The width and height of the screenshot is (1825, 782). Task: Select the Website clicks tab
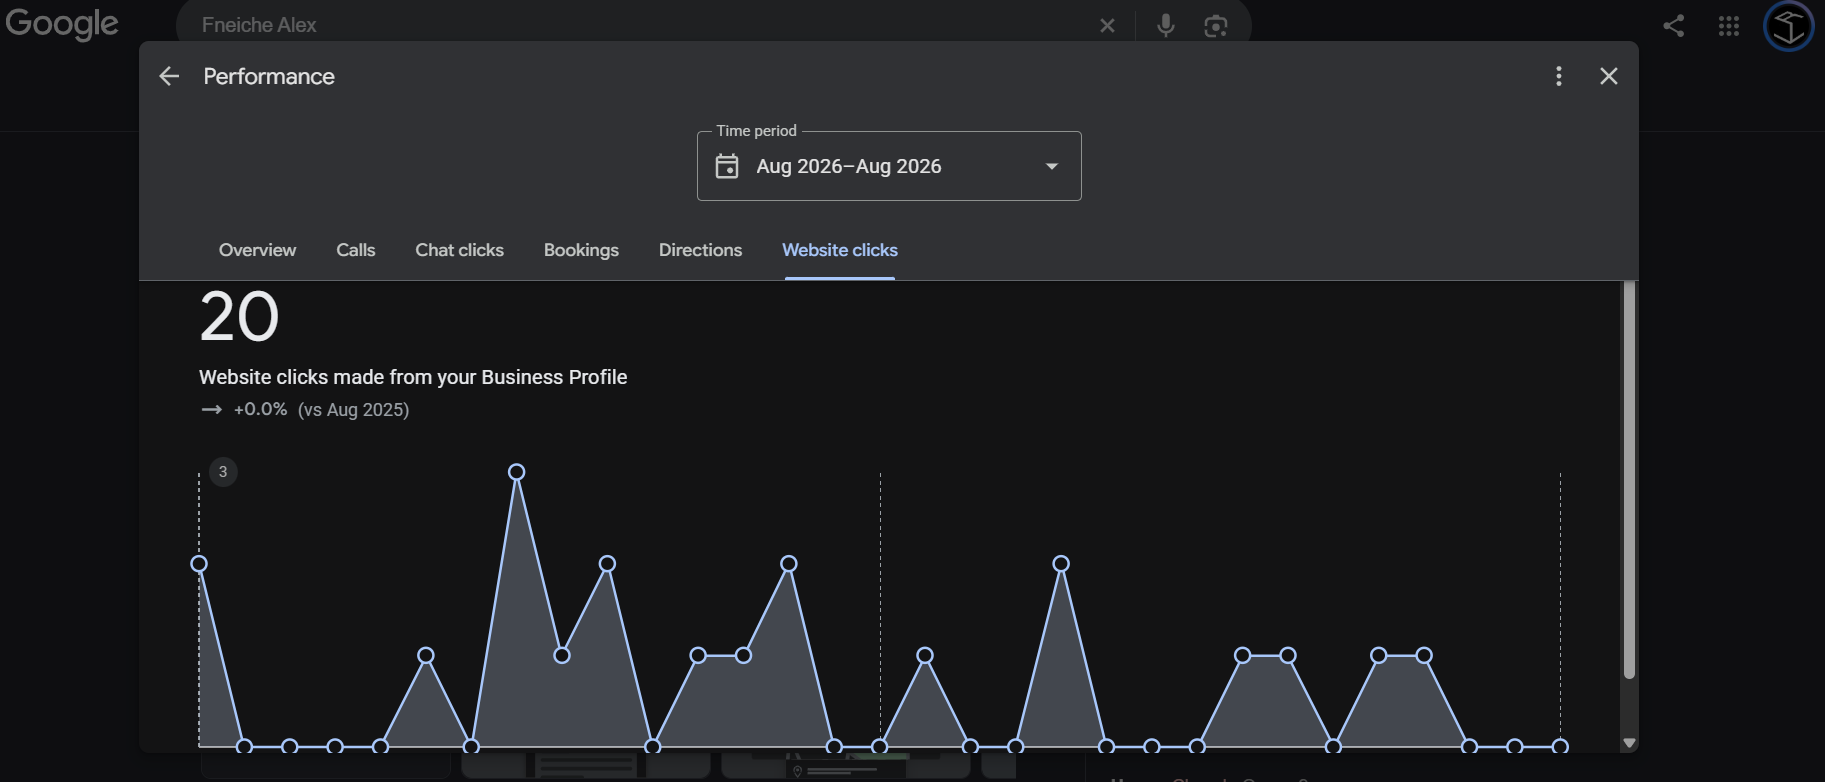840,250
